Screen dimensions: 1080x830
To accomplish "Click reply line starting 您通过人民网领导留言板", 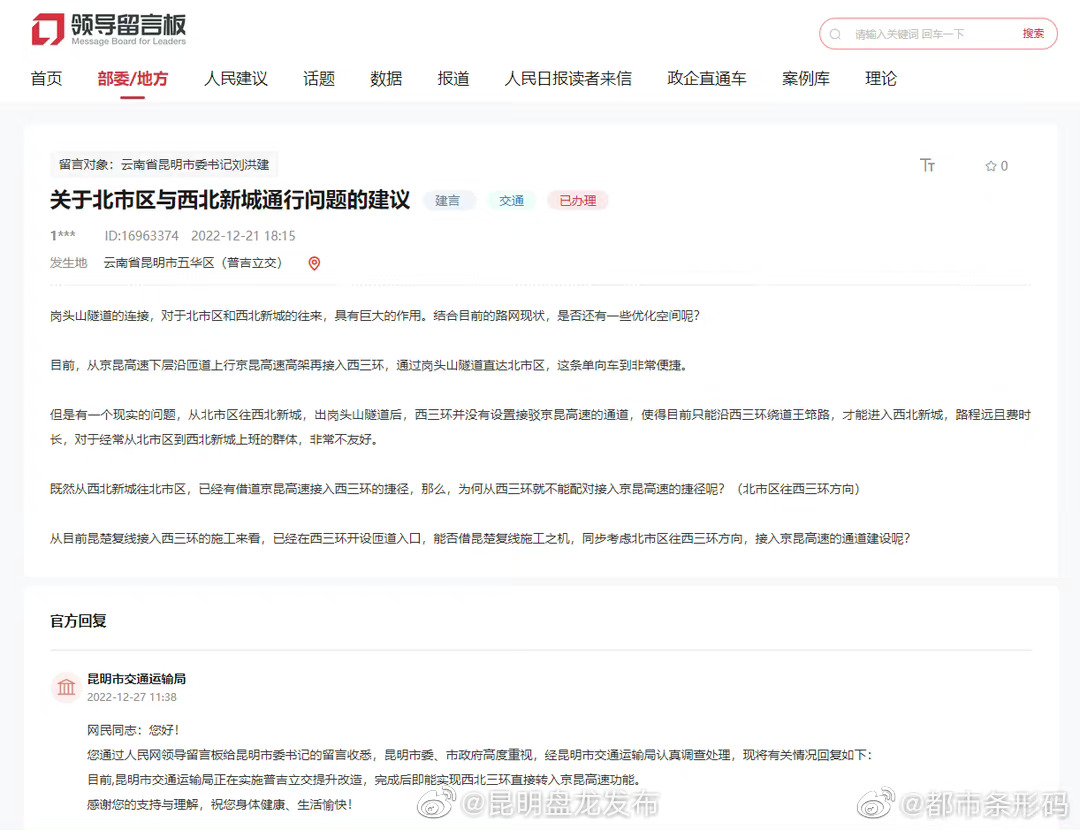I will (x=479, y=755).
